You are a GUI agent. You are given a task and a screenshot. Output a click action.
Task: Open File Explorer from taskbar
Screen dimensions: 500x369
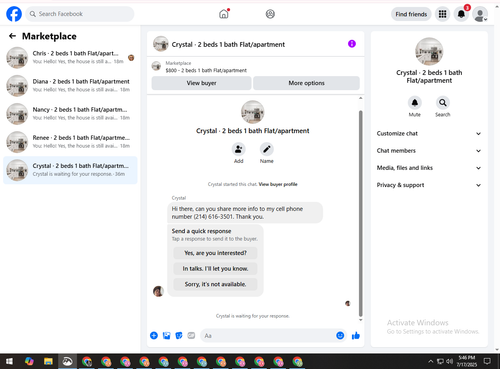tap(48, 361)
